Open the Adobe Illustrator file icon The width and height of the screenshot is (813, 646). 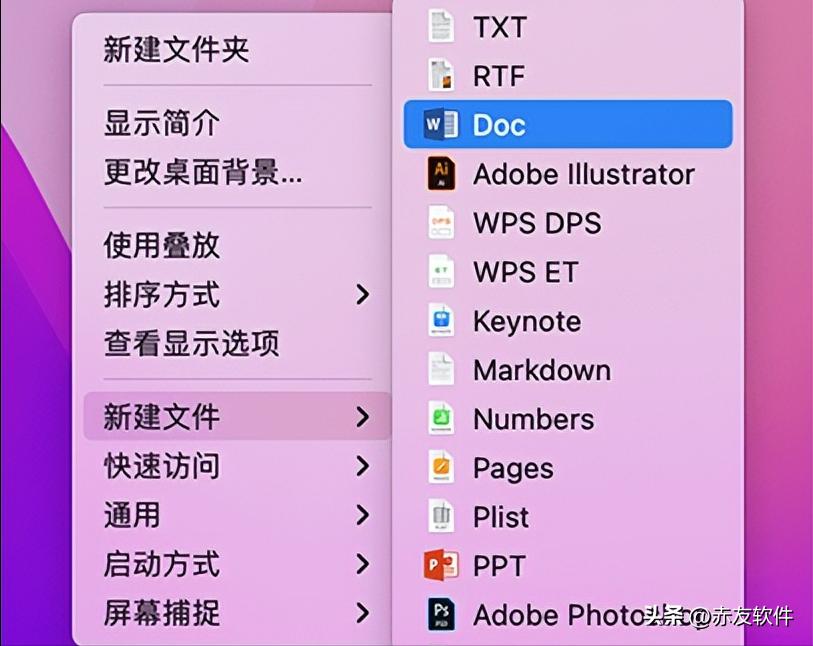[x=441, y=174]
